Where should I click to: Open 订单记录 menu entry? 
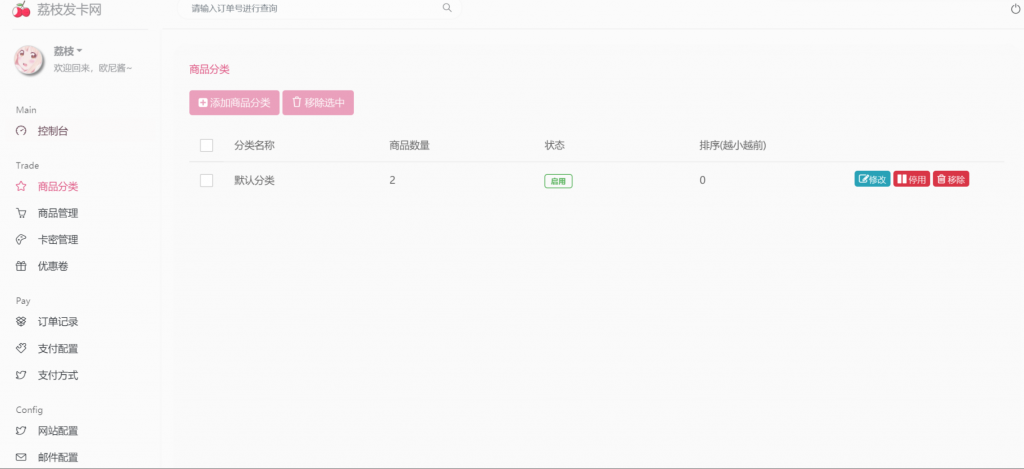pos(58,322)
